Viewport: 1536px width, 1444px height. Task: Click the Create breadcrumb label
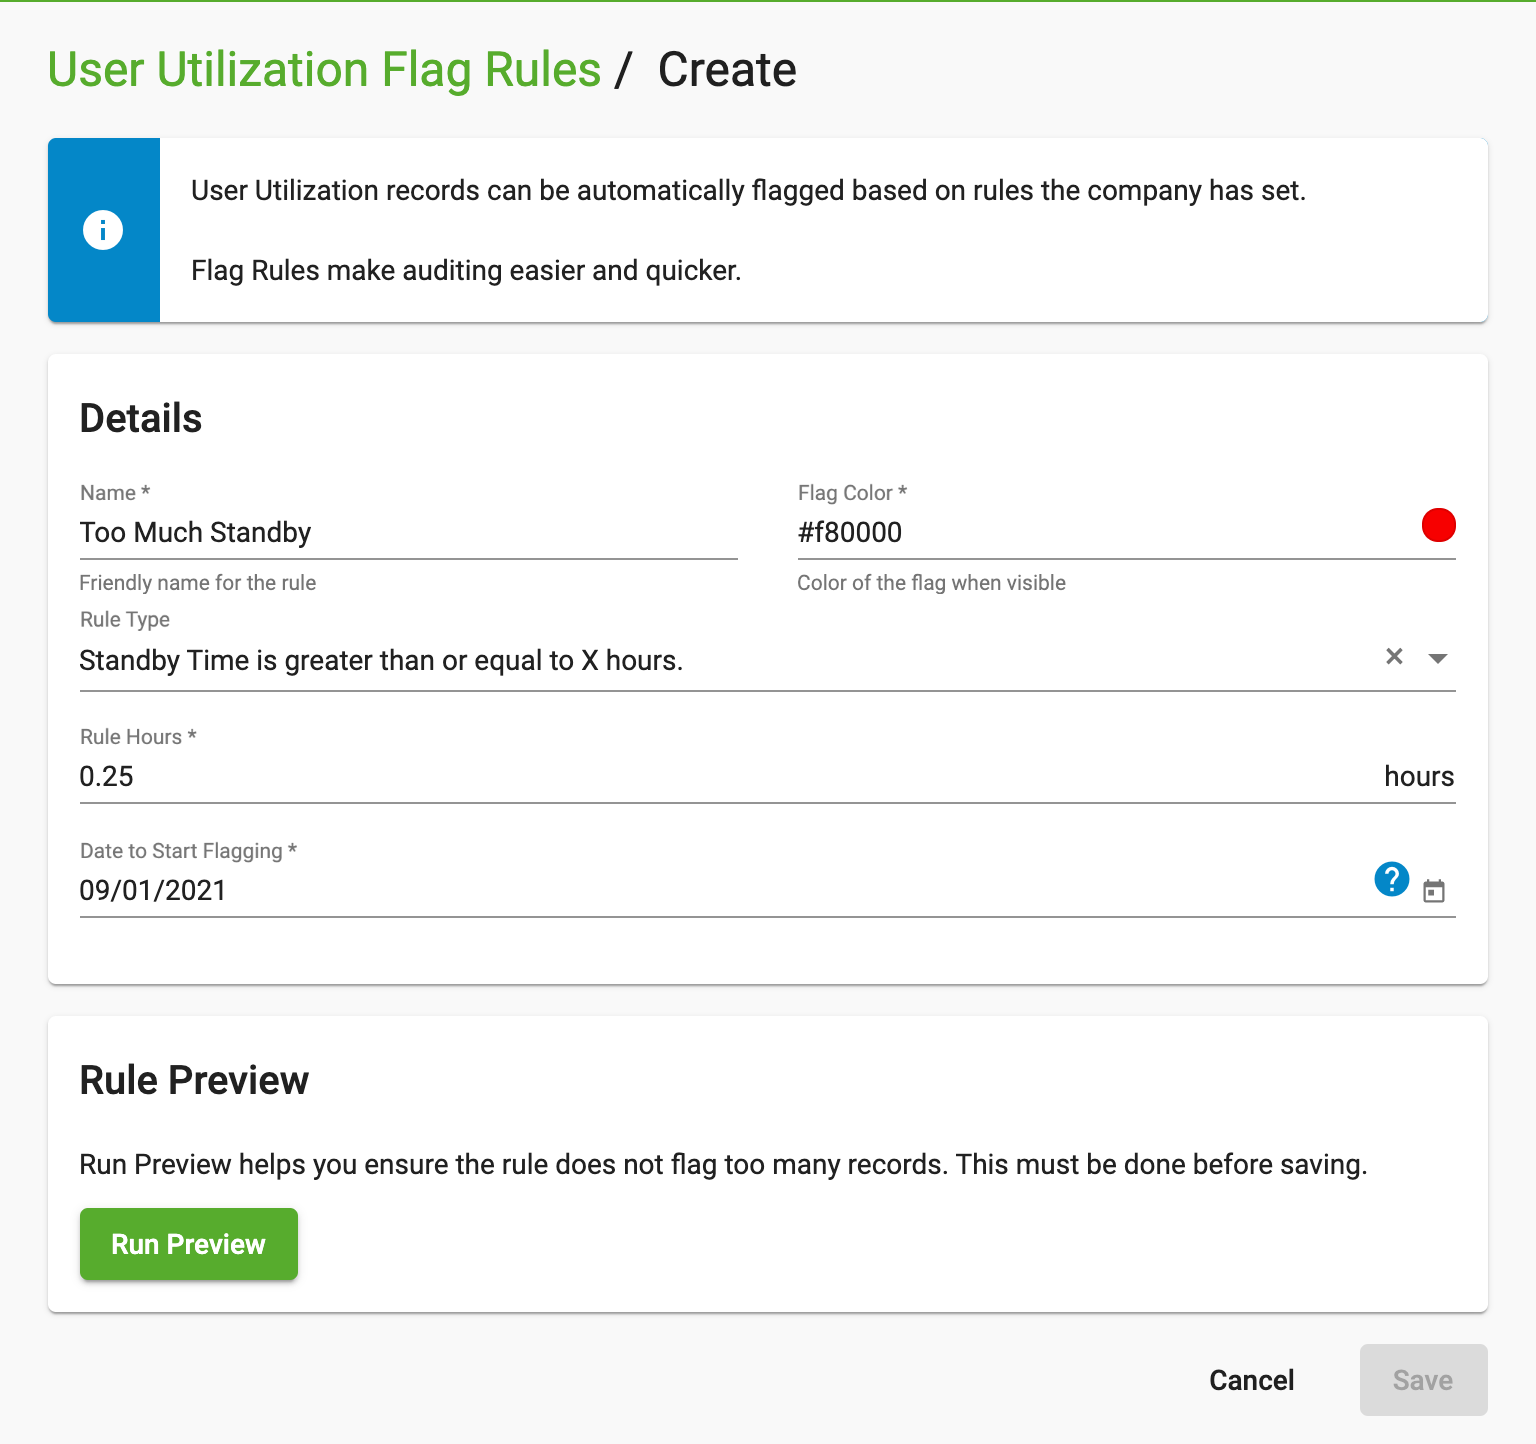coord(726,69)
